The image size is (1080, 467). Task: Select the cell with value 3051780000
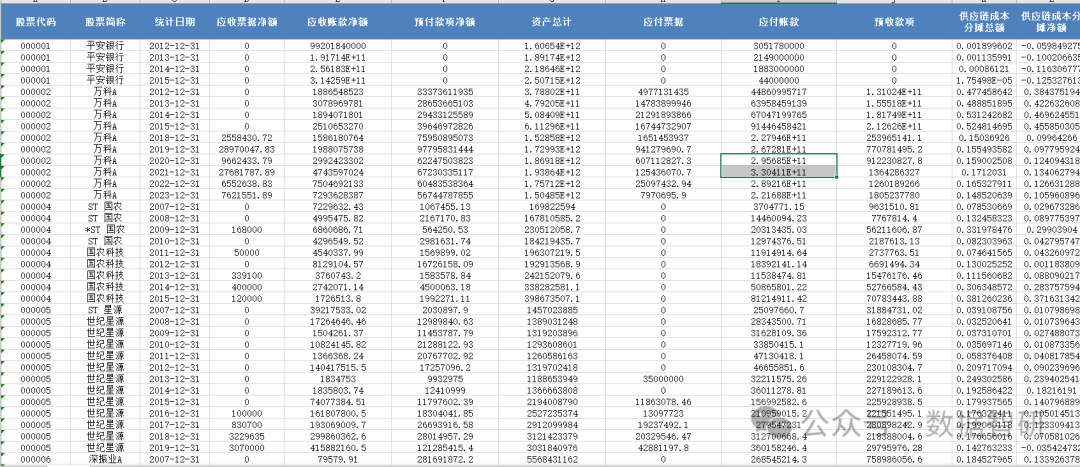tap(779, 45)
